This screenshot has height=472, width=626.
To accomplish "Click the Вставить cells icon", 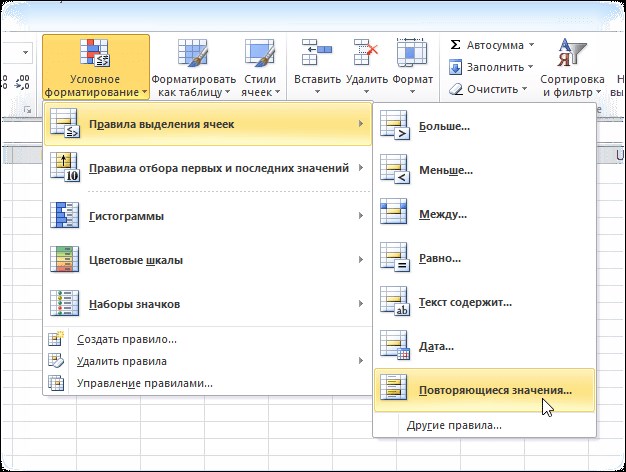I will [317, 52].
